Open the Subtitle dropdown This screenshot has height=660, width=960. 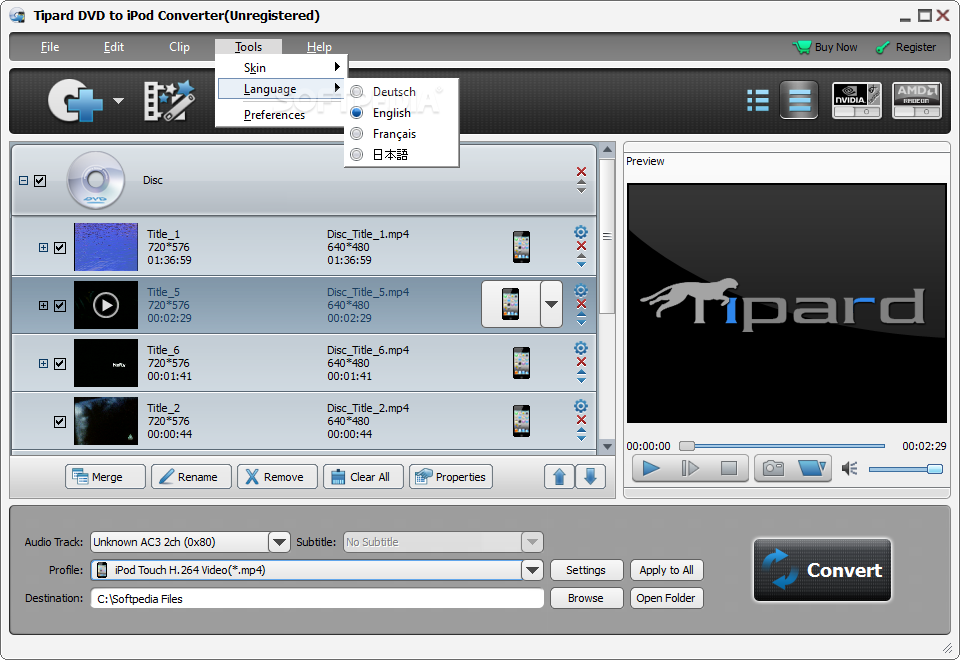click(532, 542)
